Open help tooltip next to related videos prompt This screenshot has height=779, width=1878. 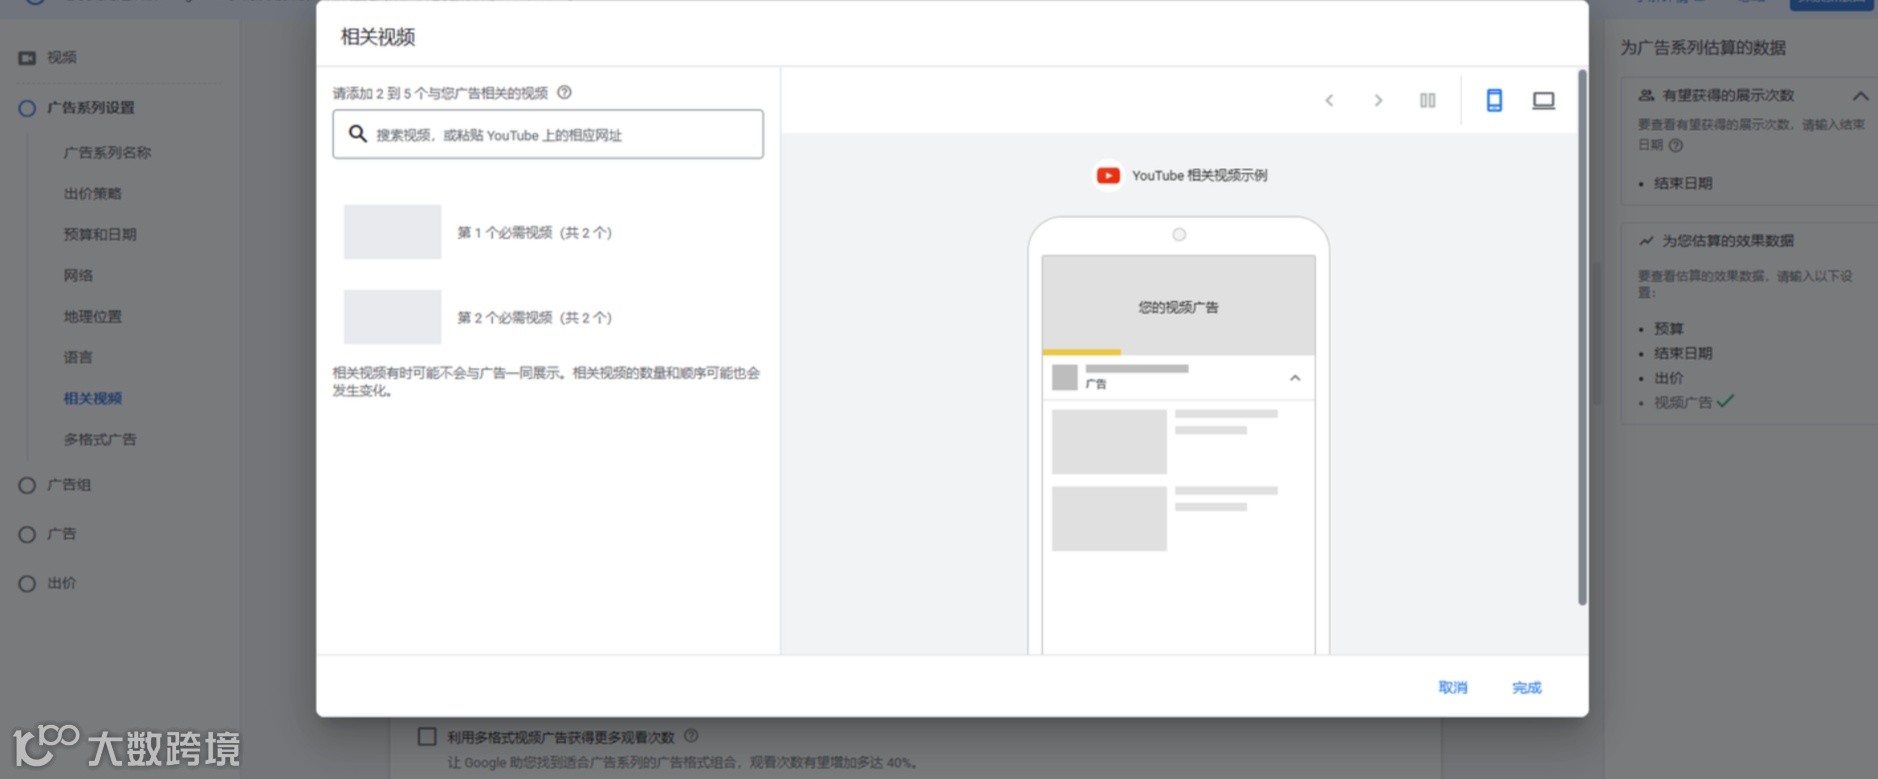564,93
